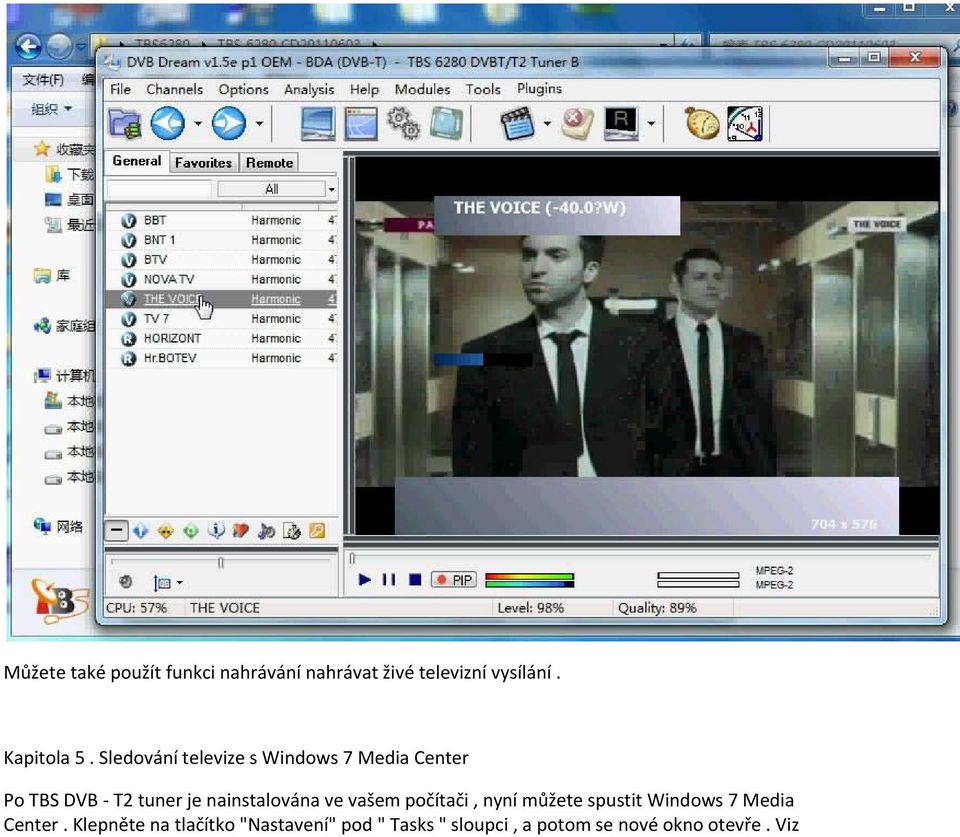Open the 文件(F) menu in Explorer window

42,80
